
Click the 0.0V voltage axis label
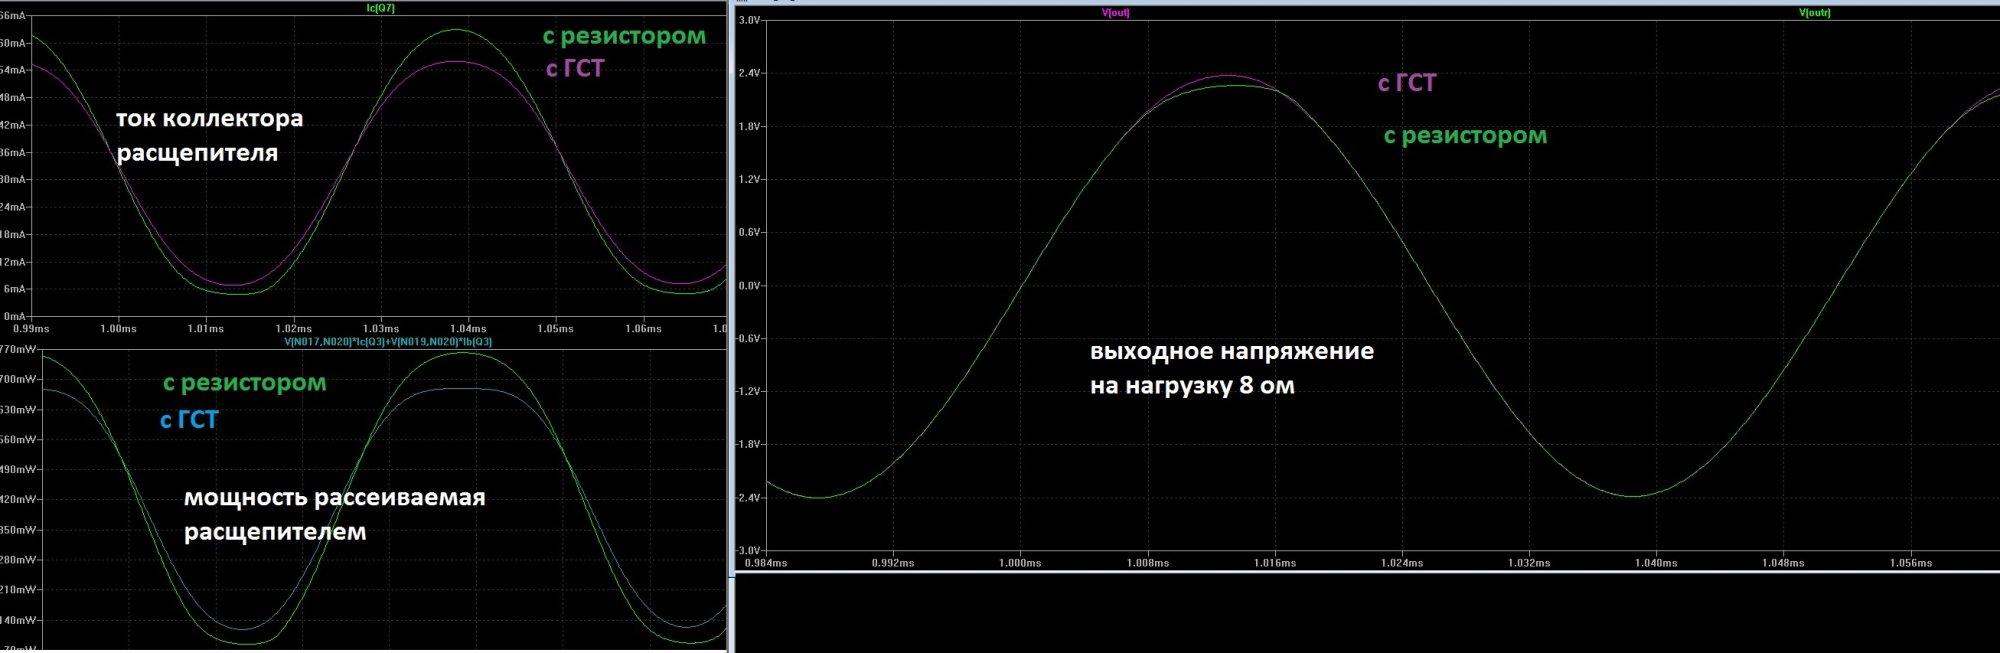[x=749, y=285]
